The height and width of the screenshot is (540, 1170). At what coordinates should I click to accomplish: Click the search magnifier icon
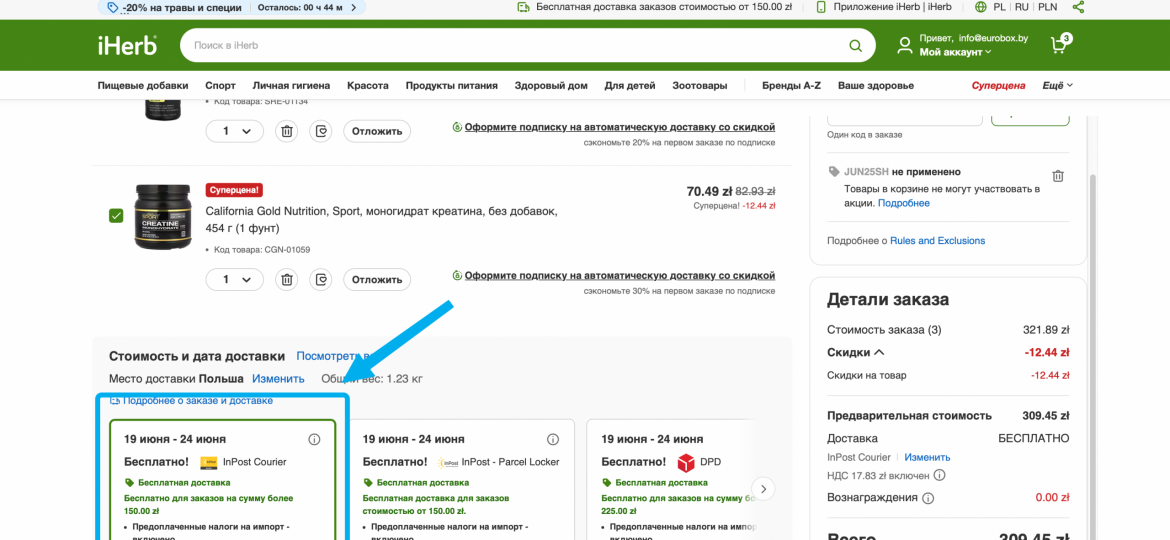click(x=855, y=45)
